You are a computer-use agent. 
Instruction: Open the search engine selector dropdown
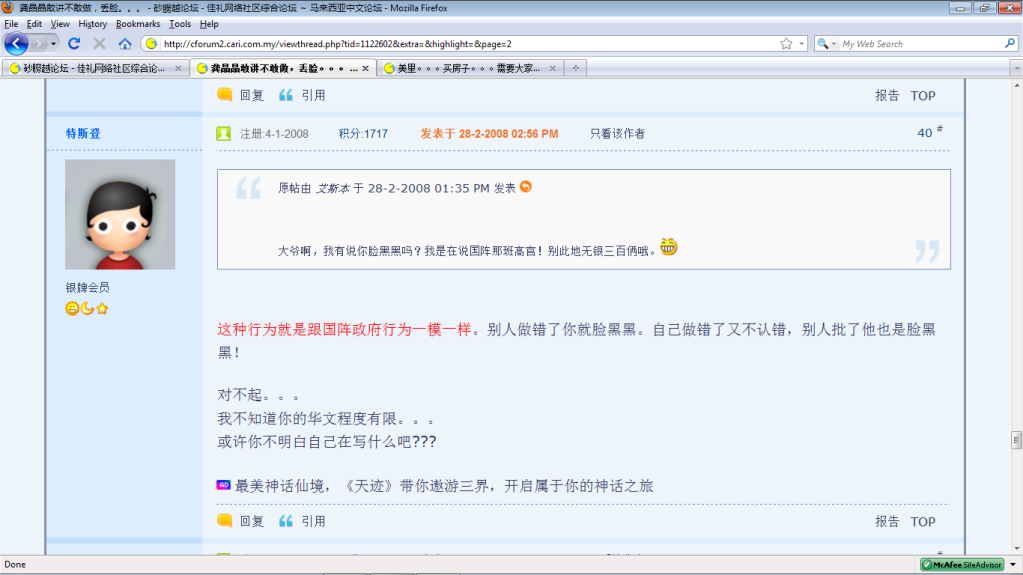(x=827, y=44)
